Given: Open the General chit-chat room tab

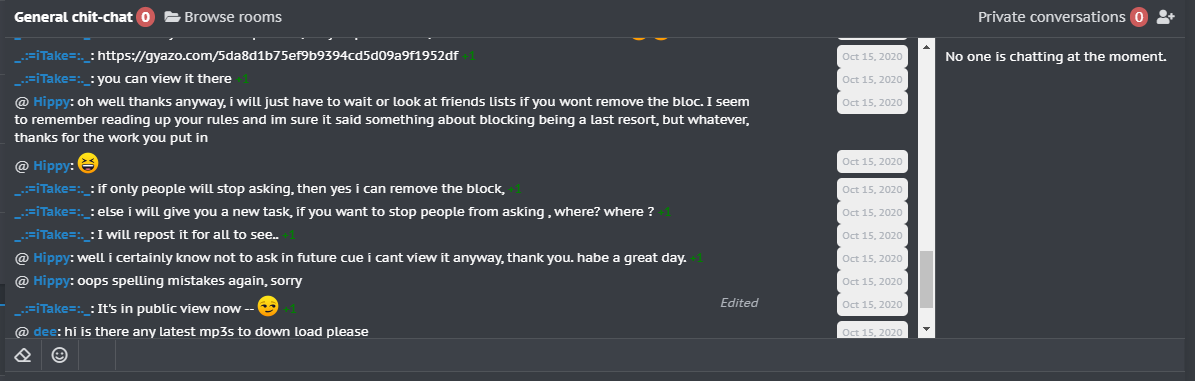Looking at the screenshot, I should tap(74, 17).
